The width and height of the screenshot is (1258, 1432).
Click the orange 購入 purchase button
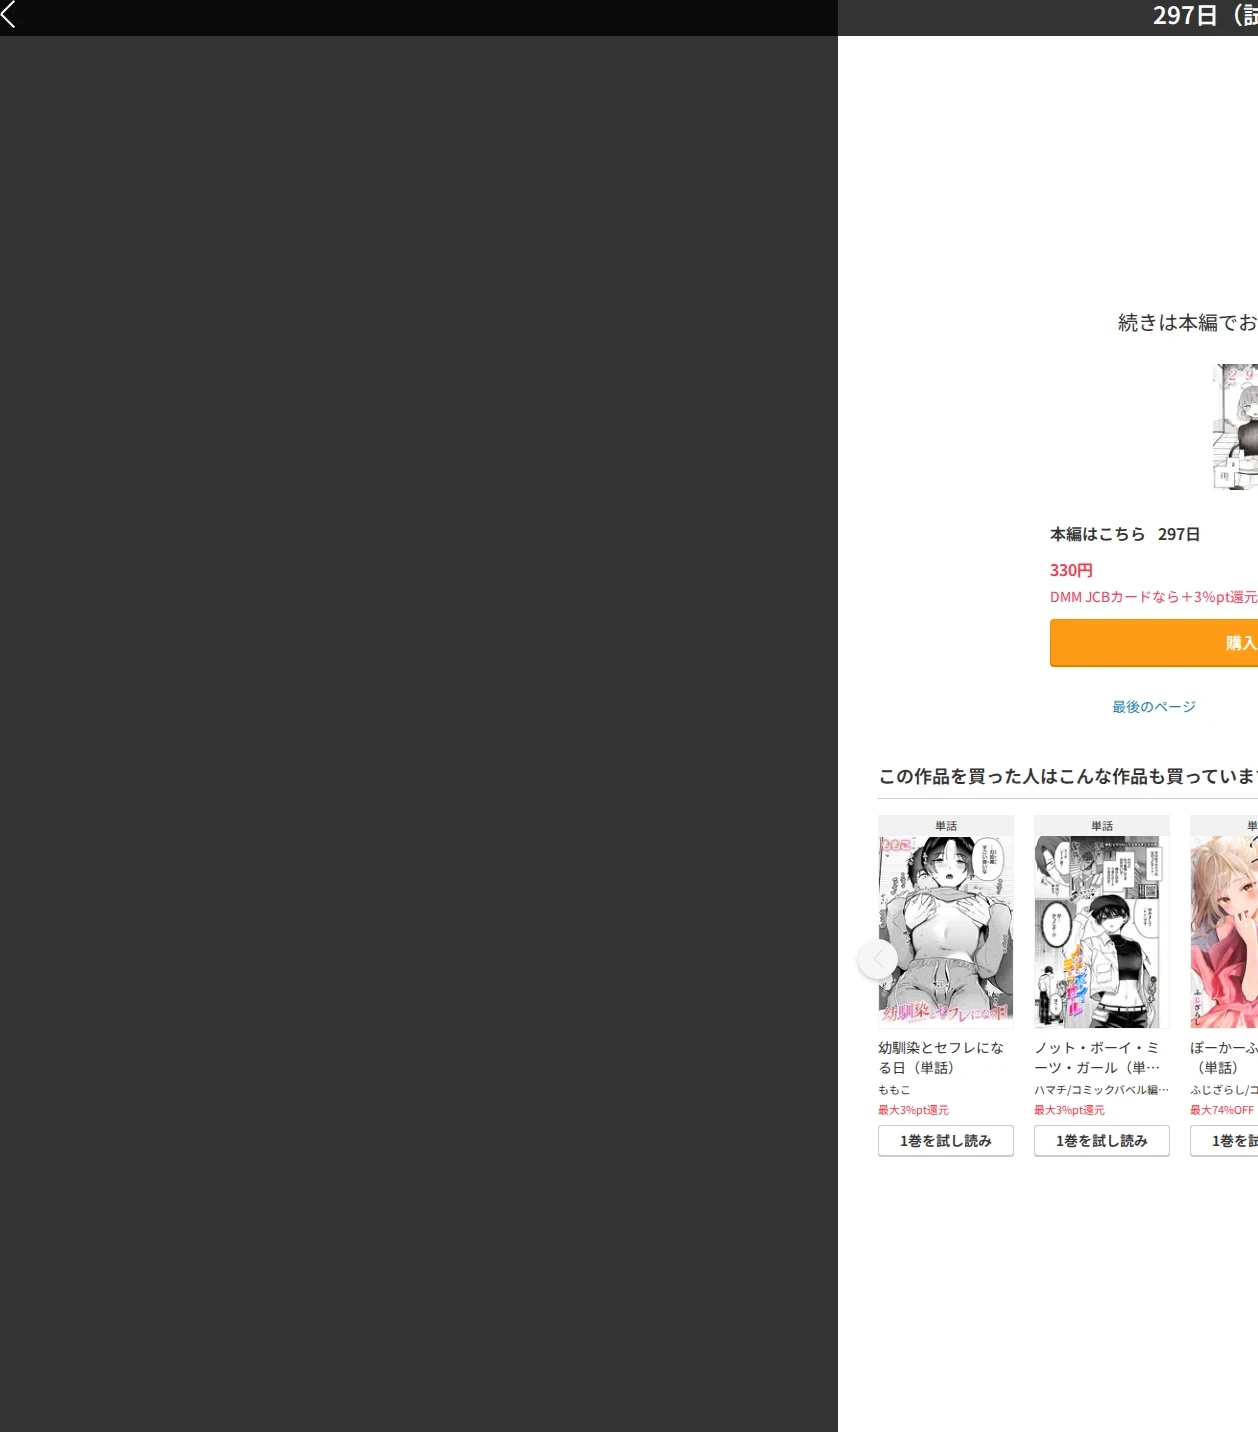1154,643
